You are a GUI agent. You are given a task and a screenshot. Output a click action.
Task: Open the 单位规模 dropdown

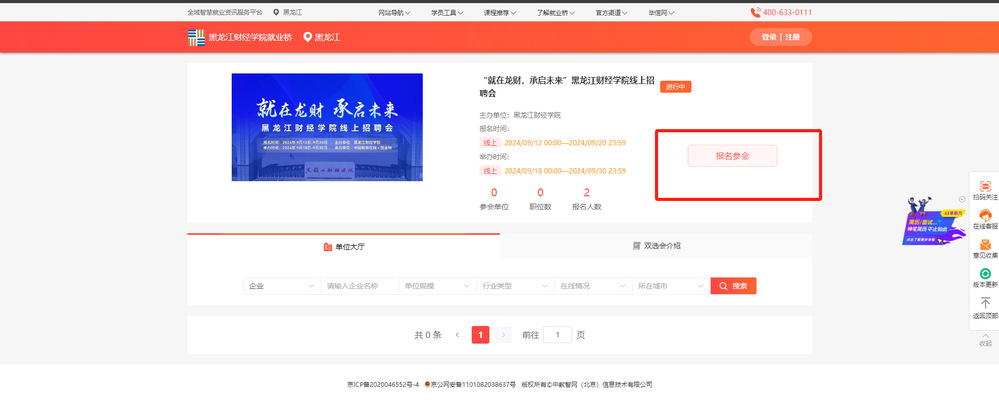click(x=437, y=286)
